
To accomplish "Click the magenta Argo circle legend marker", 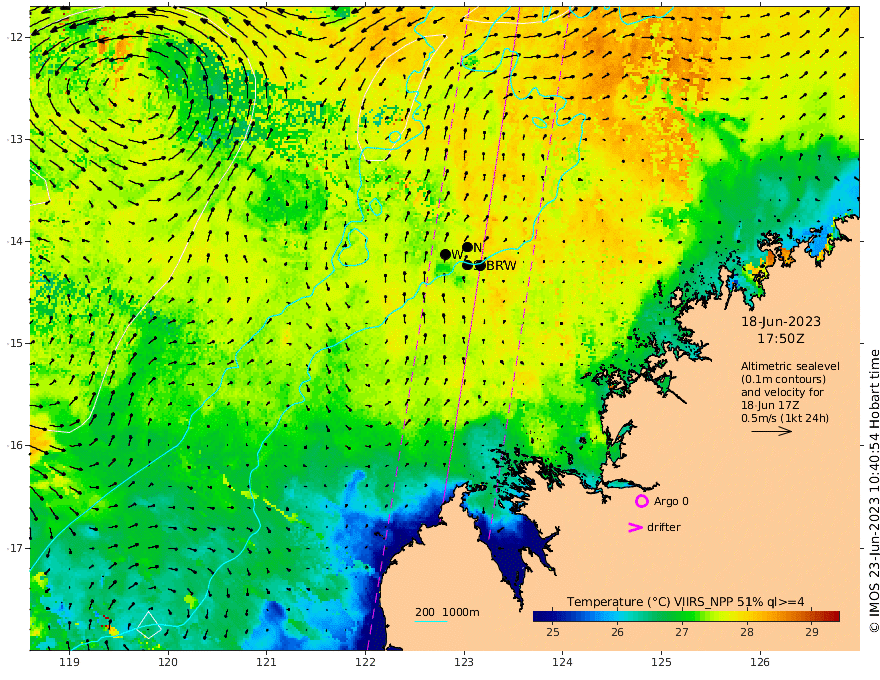I will [641, 501].
